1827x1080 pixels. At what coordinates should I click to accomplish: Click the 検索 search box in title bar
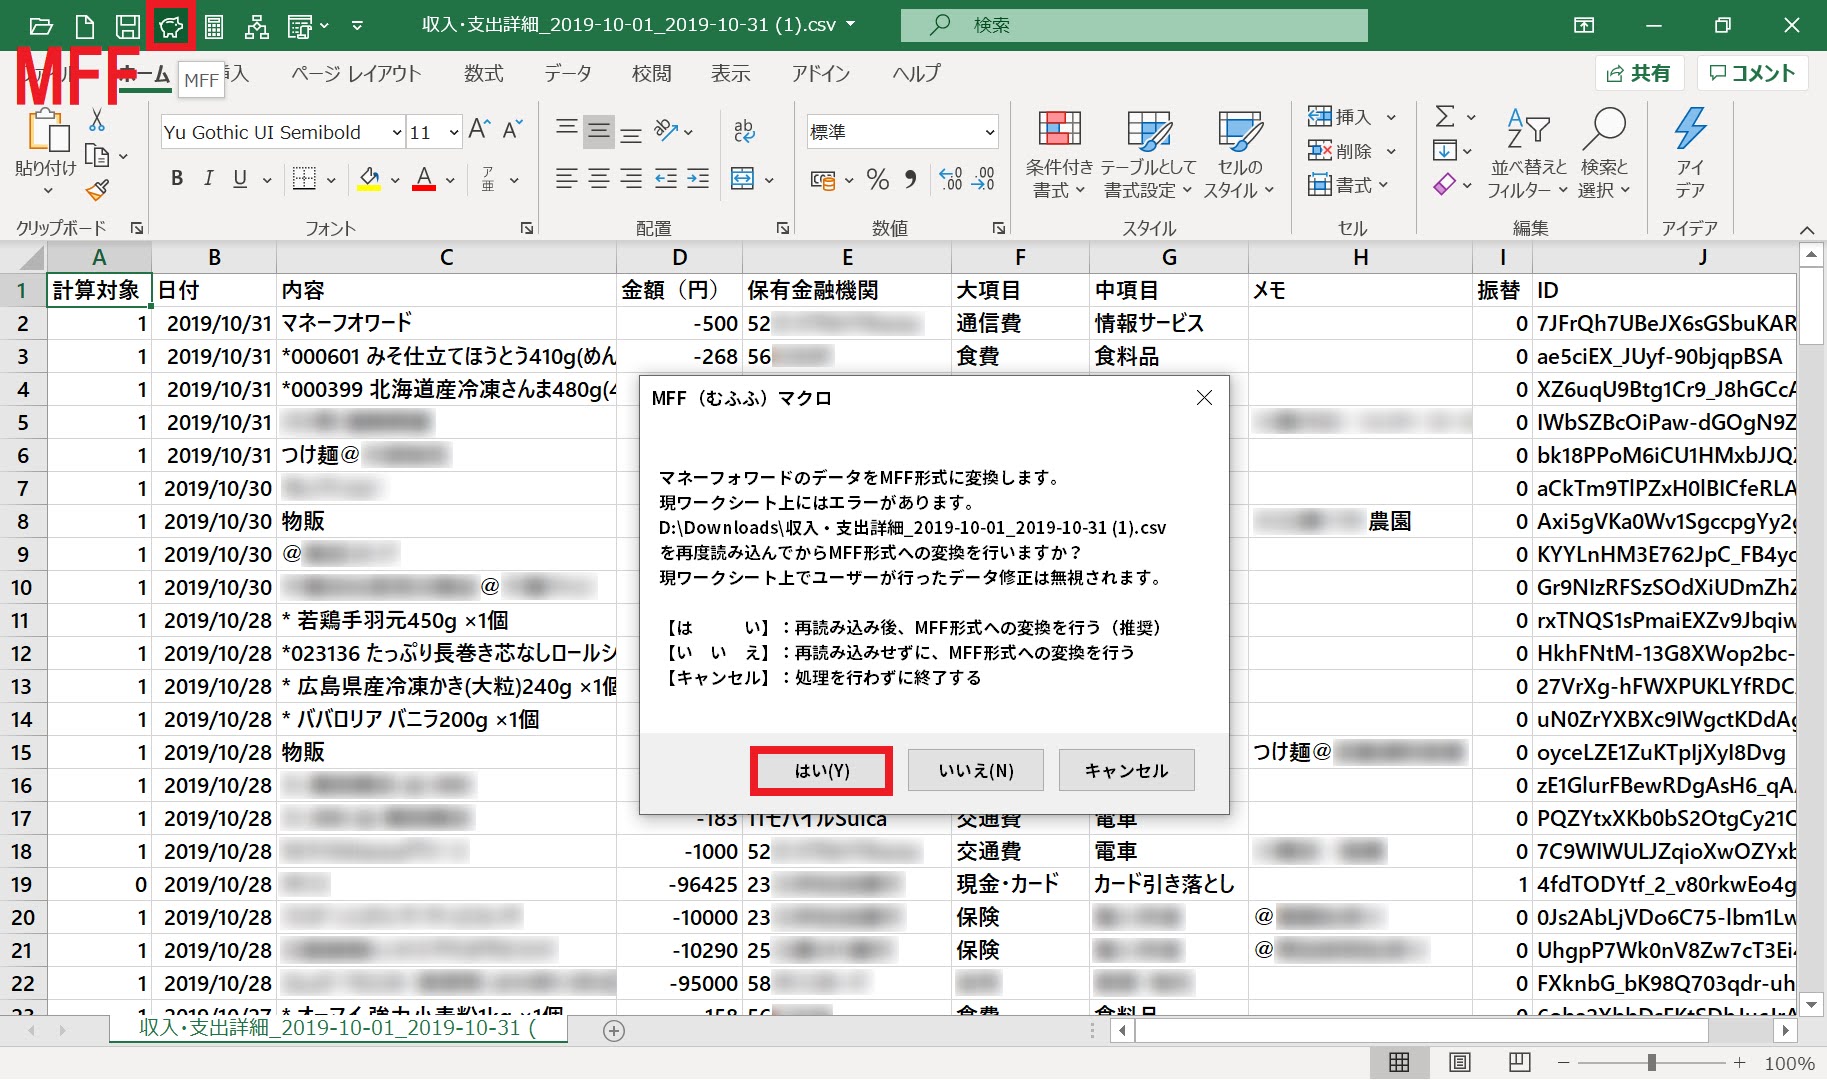pyautogui.click(x=1134, y=25)
